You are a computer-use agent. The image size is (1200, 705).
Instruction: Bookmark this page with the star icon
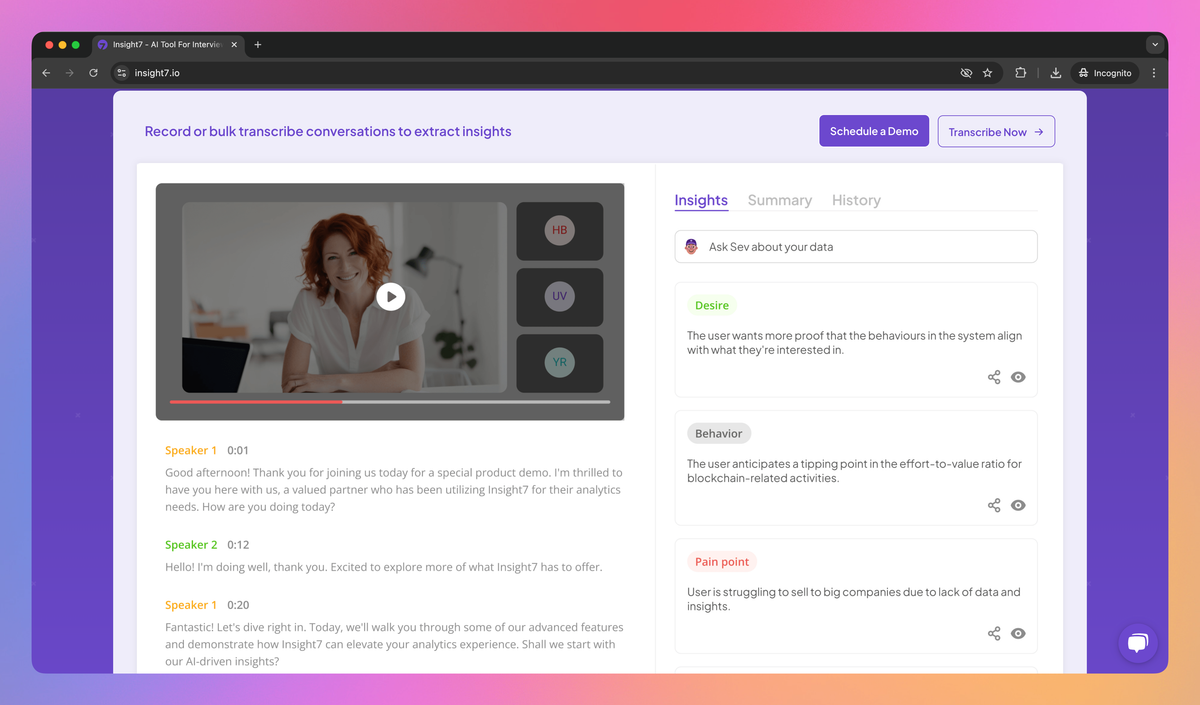pyautogui.click(x=987, y=73)
